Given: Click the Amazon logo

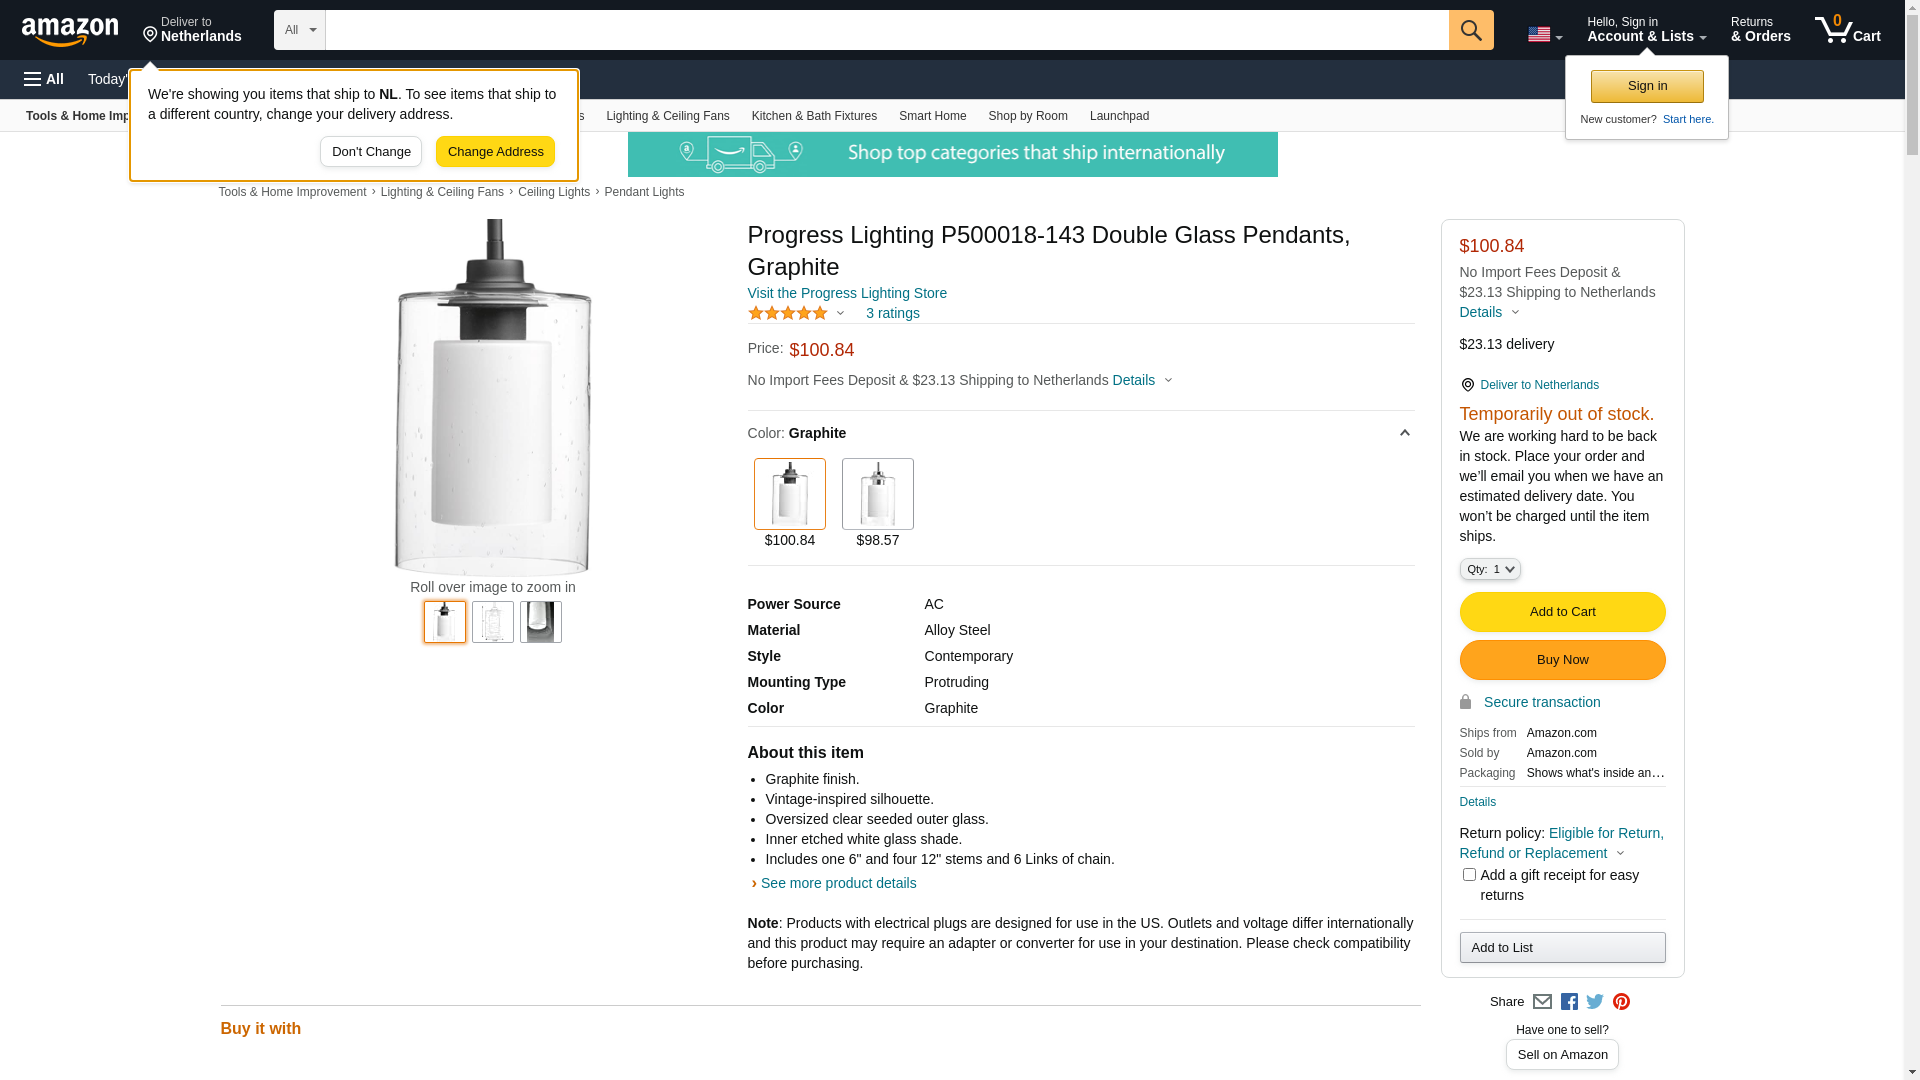Looking at the screenshot, I should pos(70,31).
